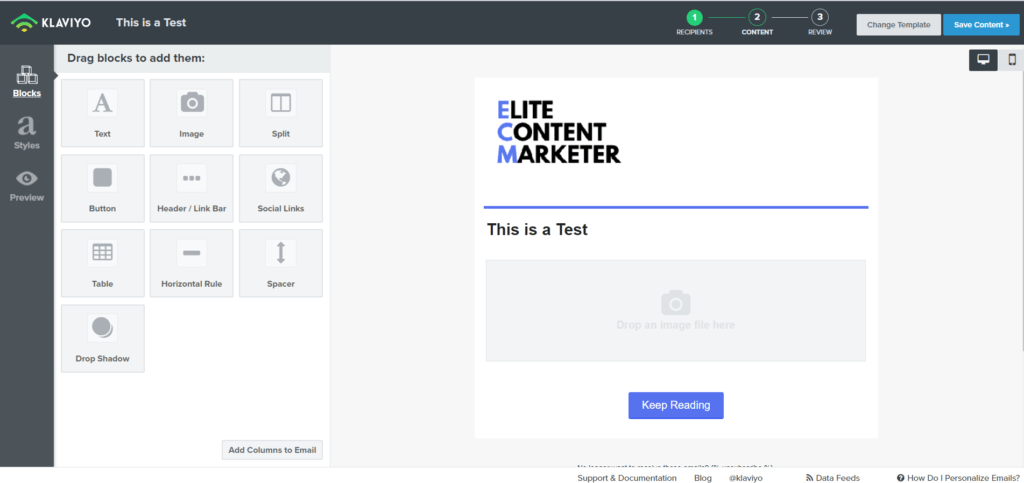Select the Spacer block
This screenshot has width=1024, height=483.
pos(281,263)
